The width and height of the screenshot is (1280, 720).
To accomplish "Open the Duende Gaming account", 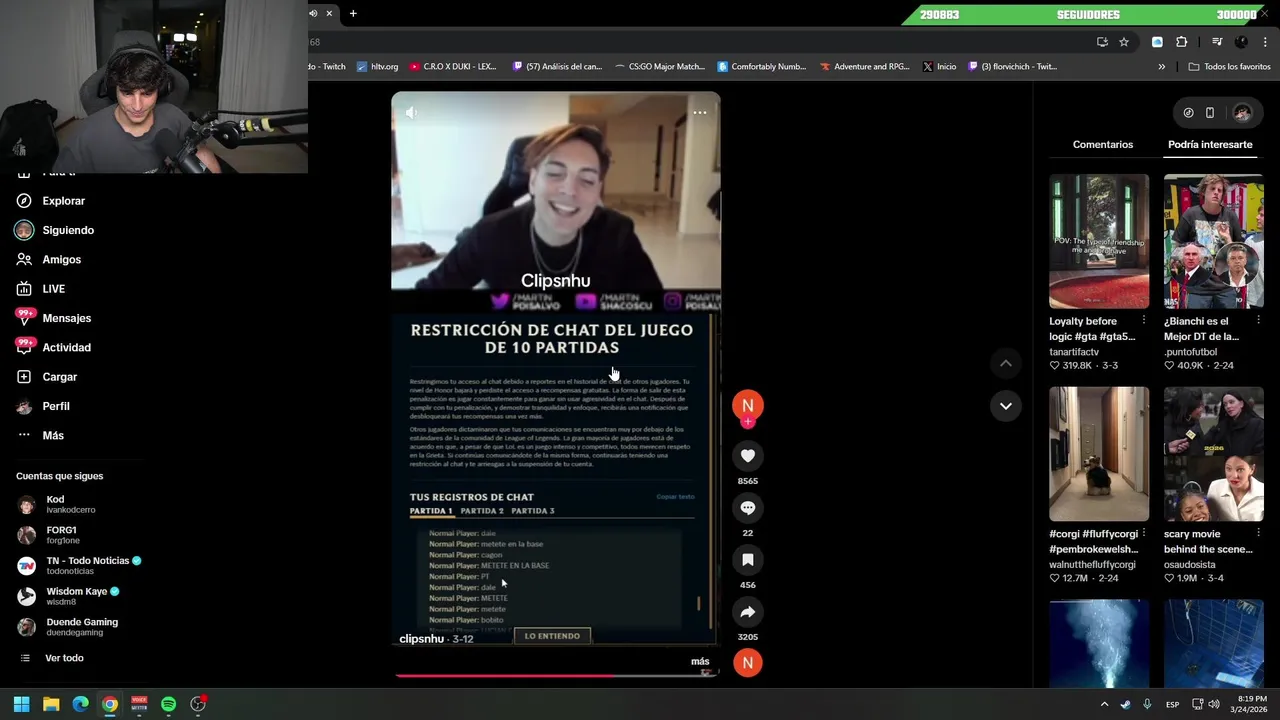I will tap(68, 627).
